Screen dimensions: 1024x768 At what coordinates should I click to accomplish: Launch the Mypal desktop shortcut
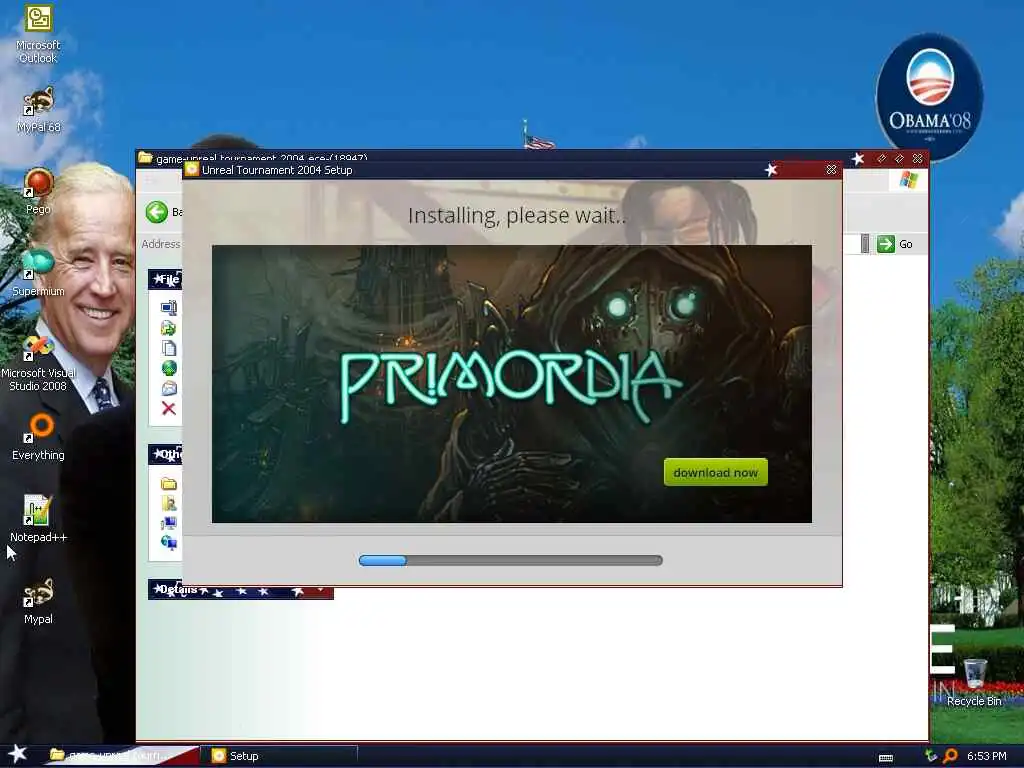click(38, 601)
